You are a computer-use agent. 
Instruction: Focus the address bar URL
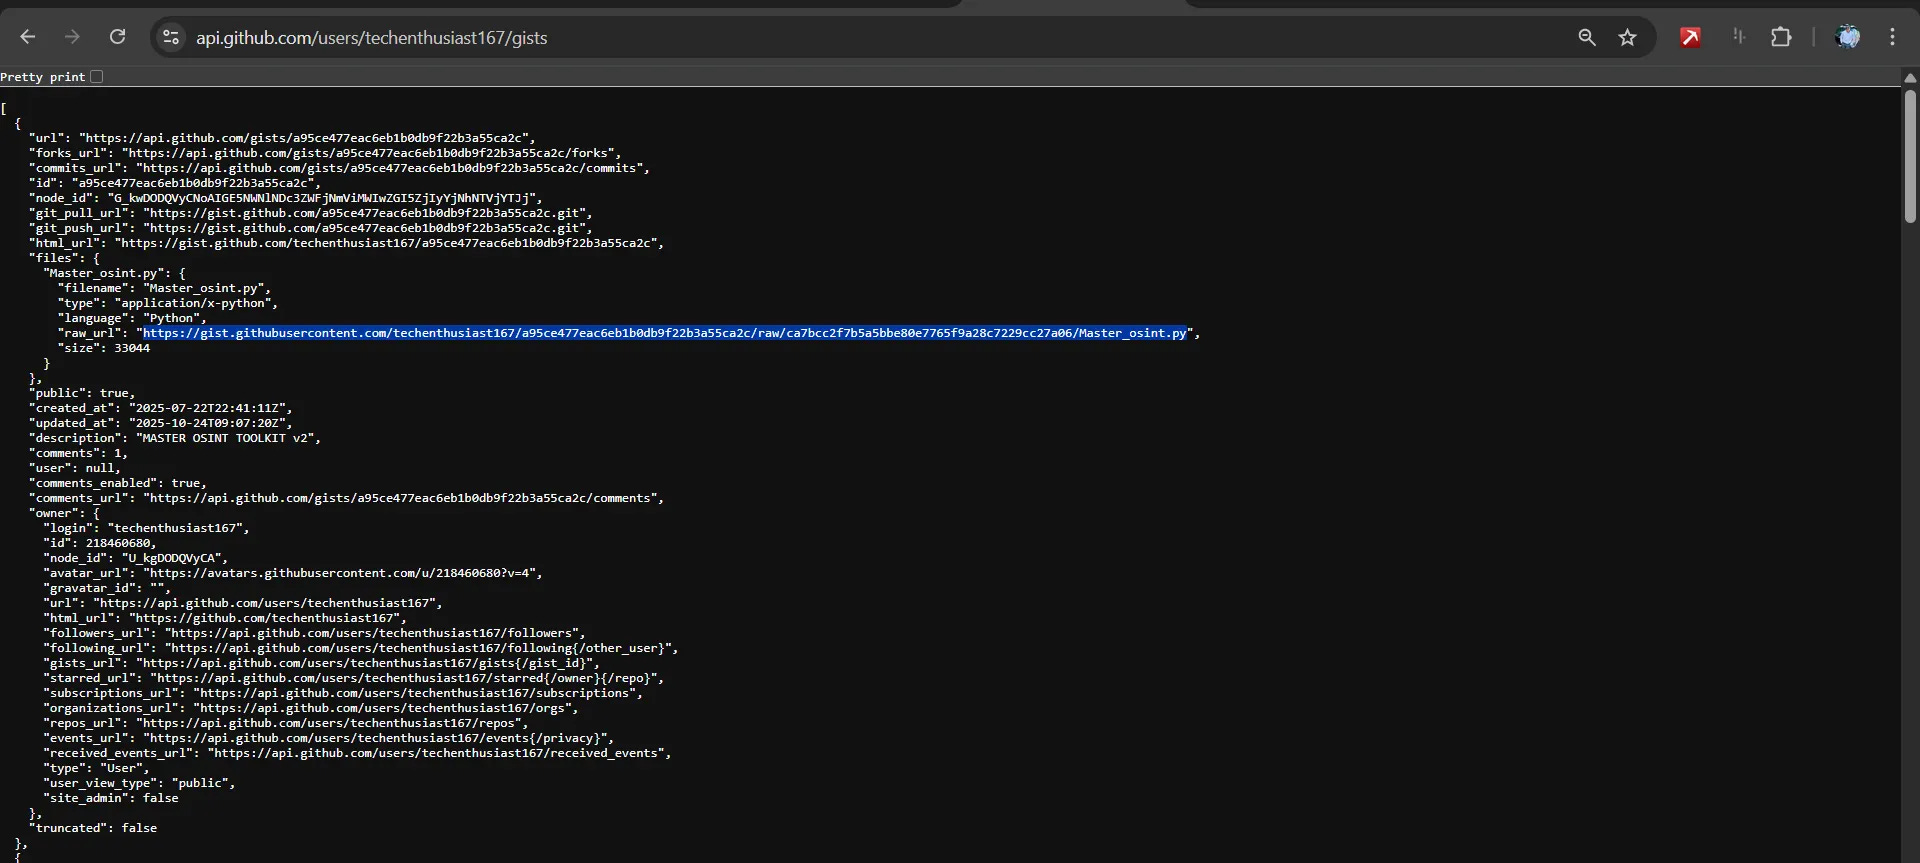click(372, 38)
